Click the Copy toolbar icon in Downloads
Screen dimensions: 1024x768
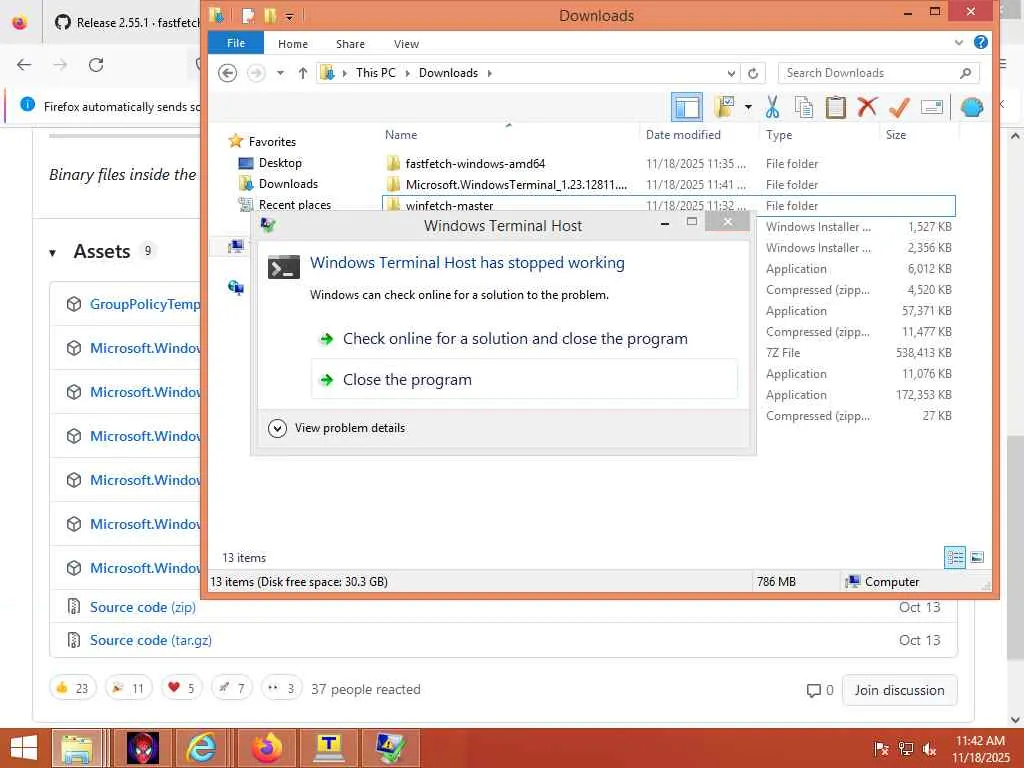coord(804,106)
